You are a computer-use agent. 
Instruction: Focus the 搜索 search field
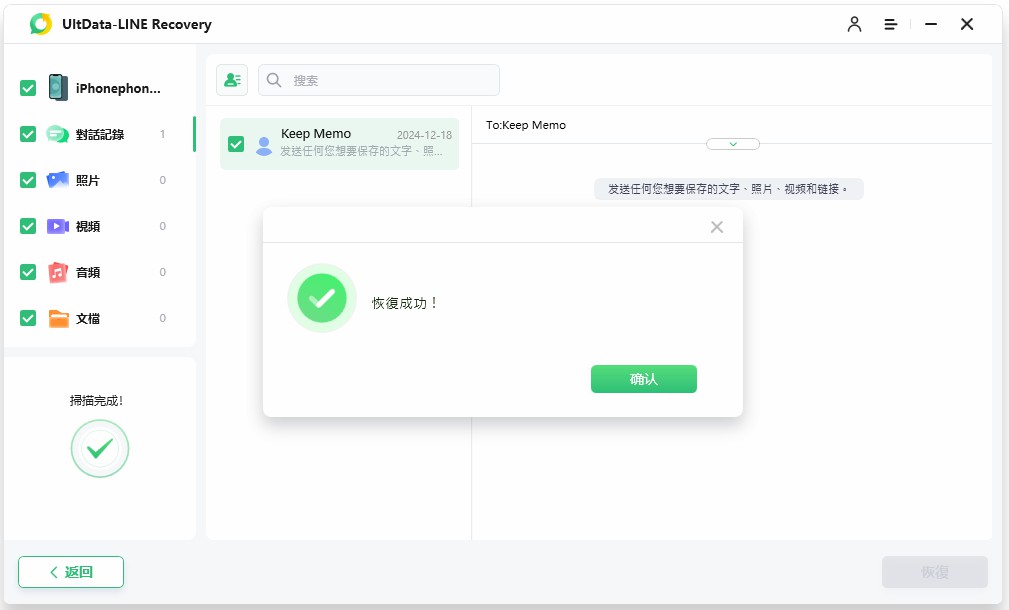pyautogui.click(x=378, y=80)
